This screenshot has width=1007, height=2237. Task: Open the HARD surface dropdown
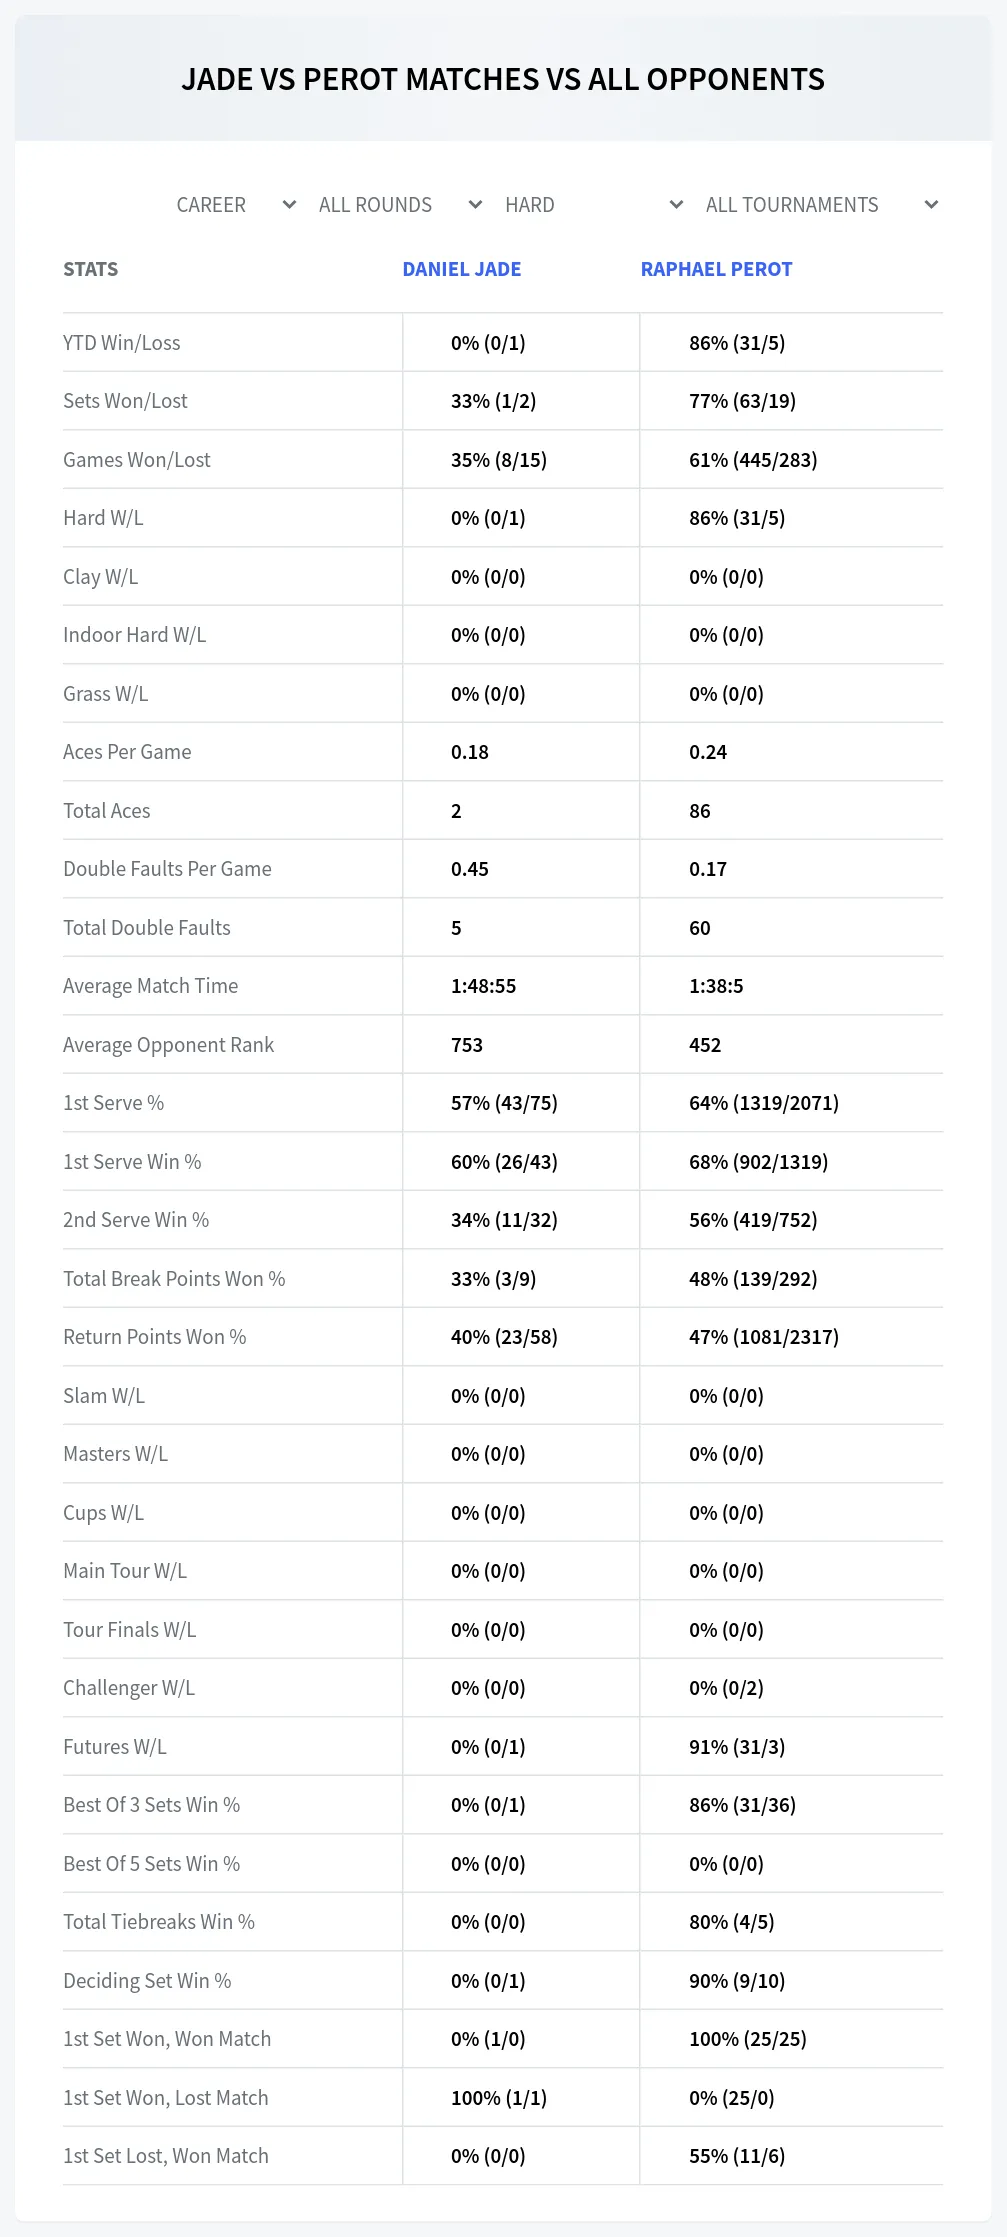coord(594,205)
